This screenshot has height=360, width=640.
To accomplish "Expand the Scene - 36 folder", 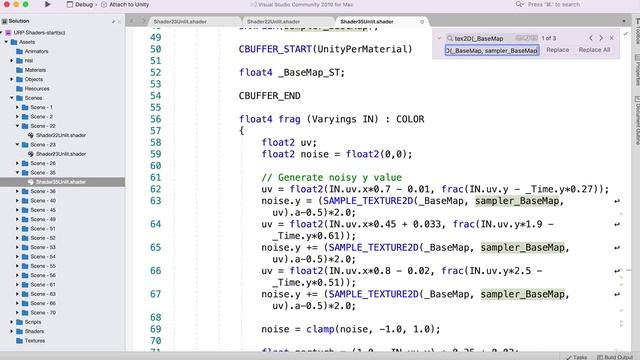I will point(18,191).
